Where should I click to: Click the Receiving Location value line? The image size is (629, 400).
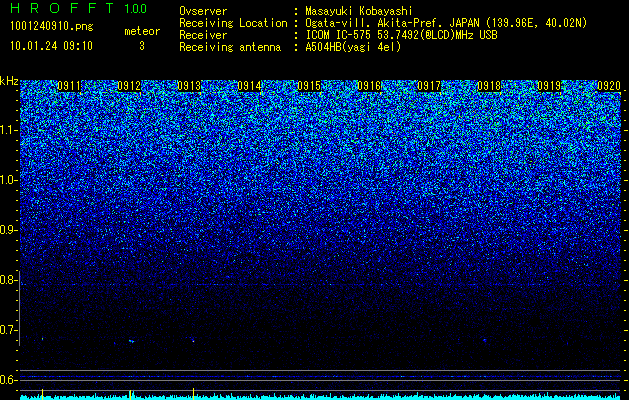coord(446,23)
